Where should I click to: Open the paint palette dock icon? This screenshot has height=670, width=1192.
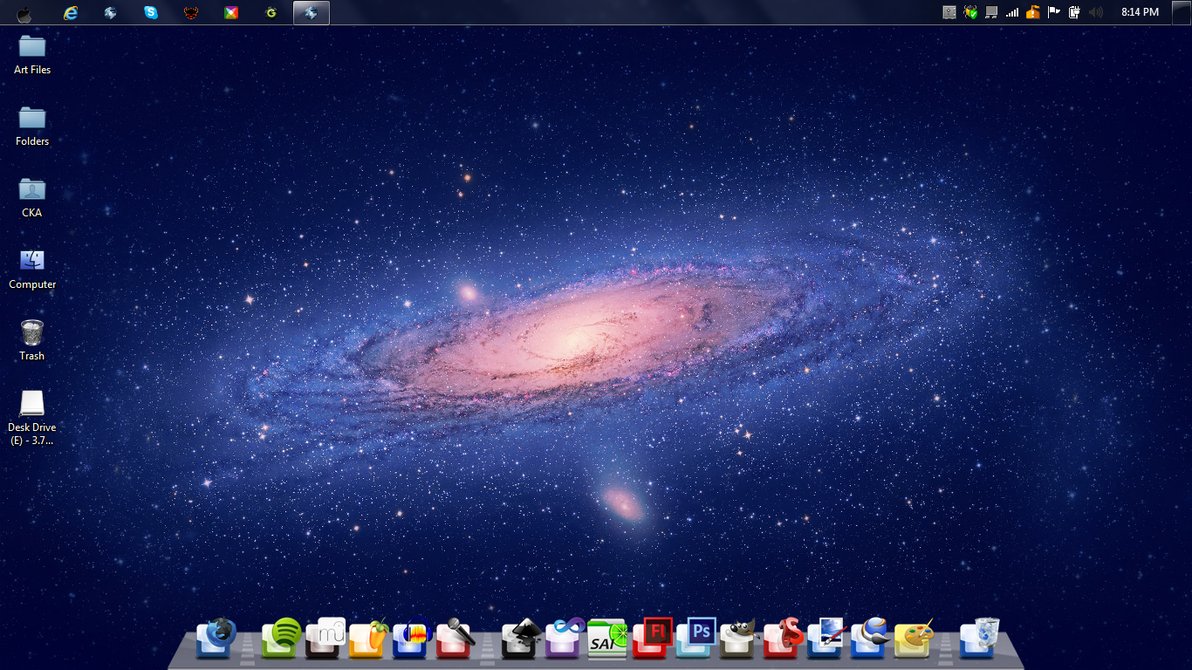914,637
